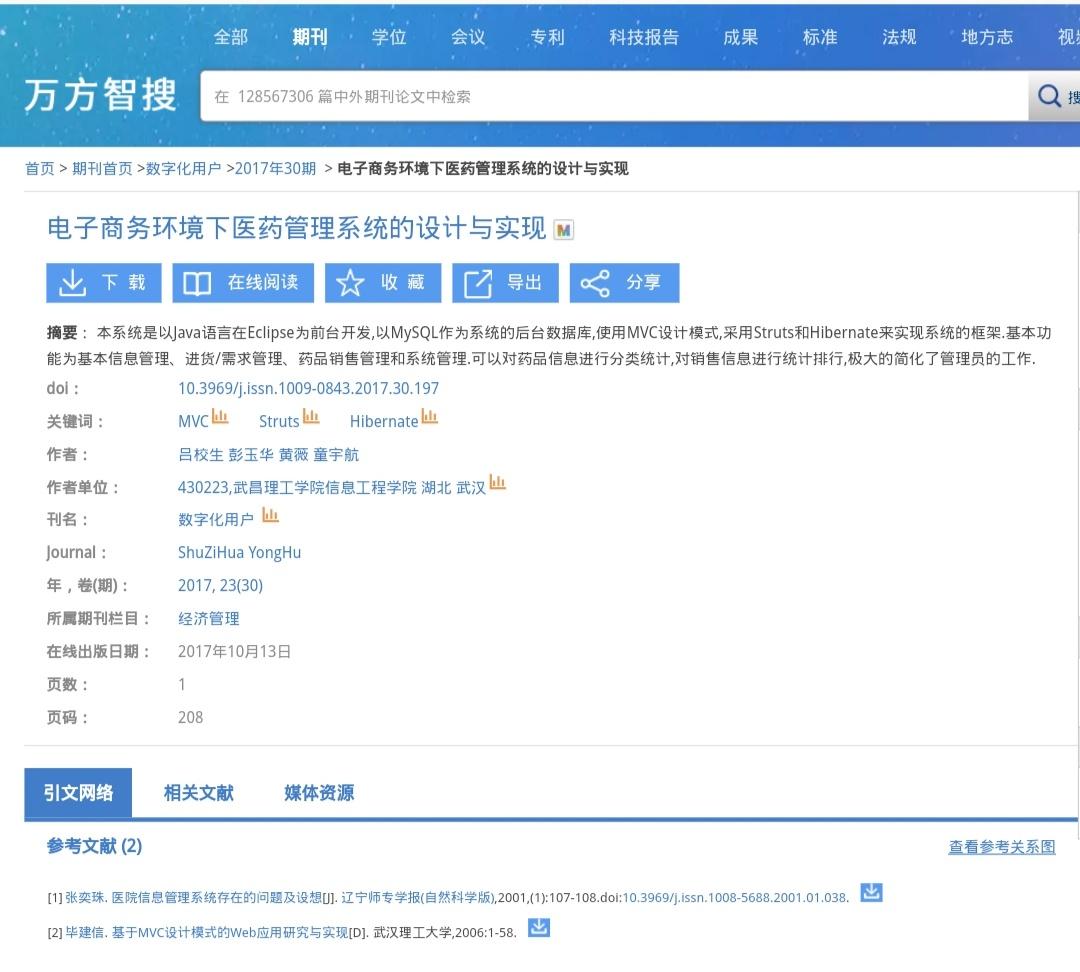
Task: Choose 学位 in the top navigation
Action: coord(389,37)
